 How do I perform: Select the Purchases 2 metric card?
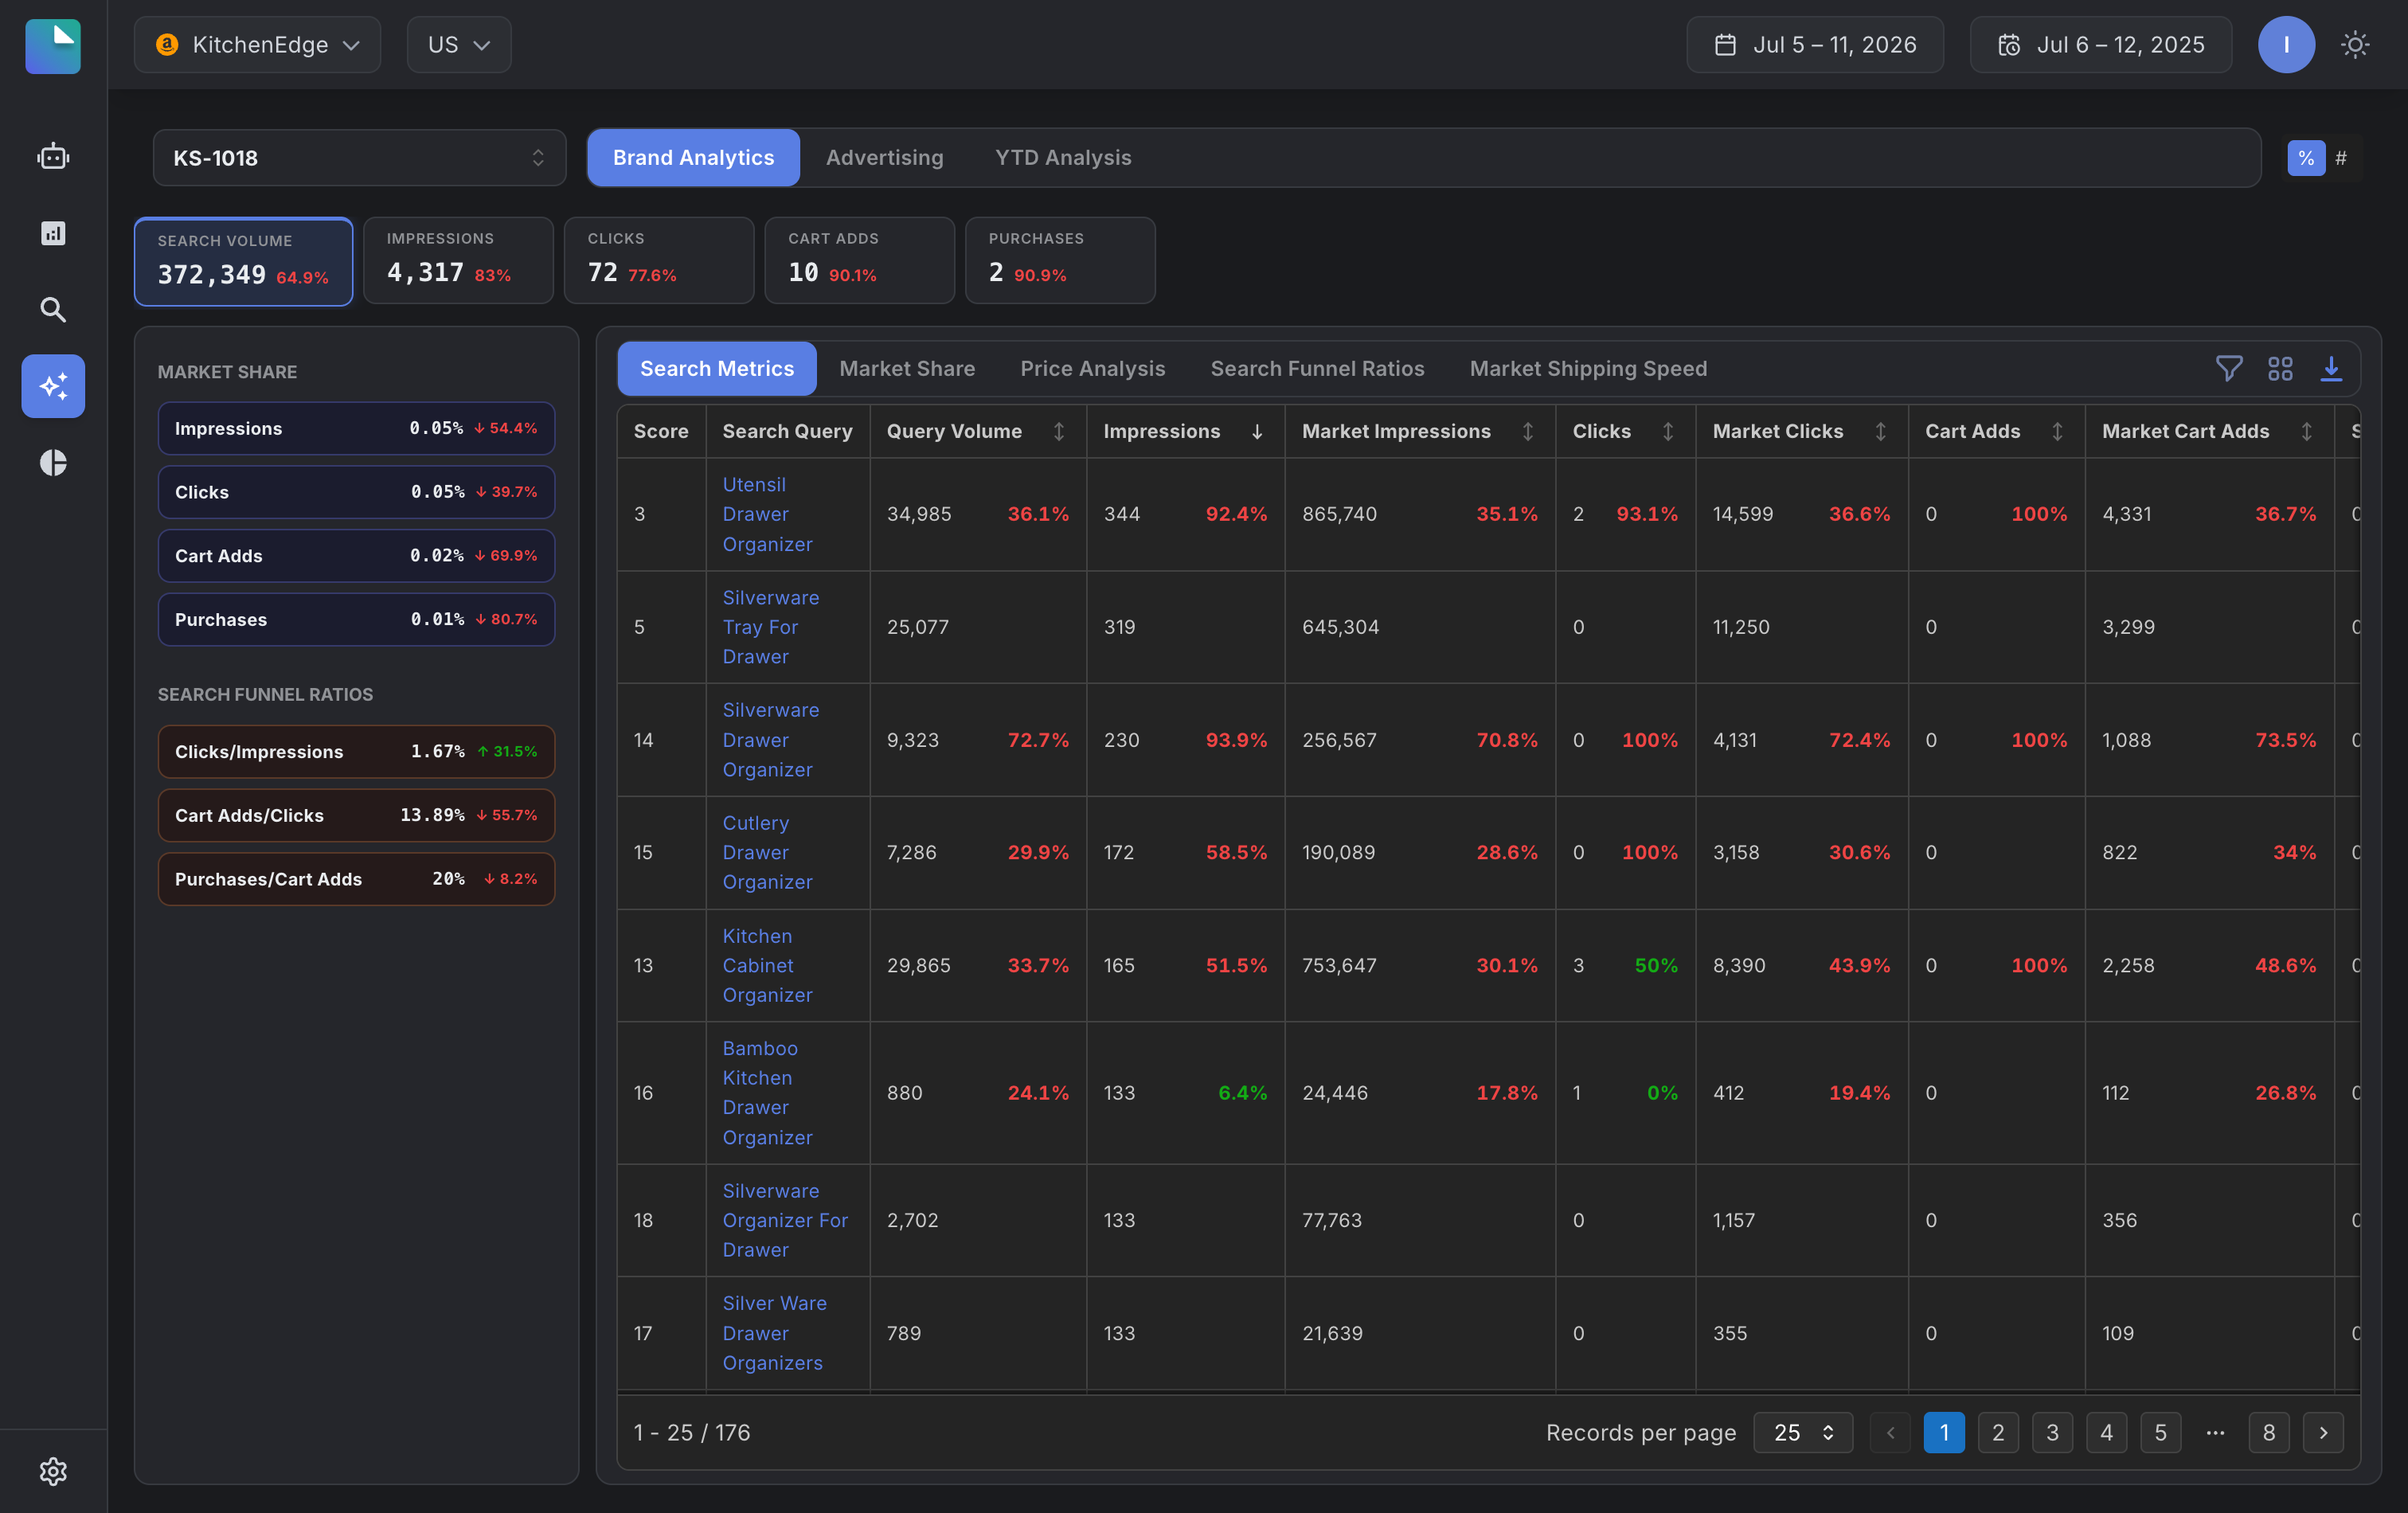point(1060,260)
